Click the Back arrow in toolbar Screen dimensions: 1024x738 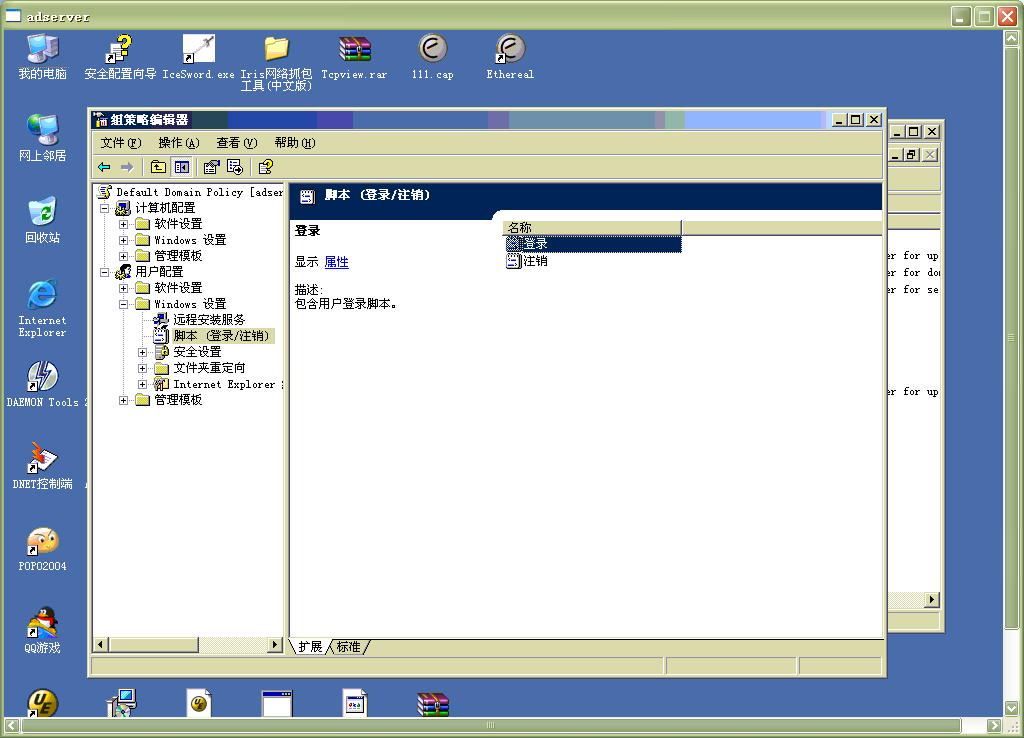tap(104, 167)
